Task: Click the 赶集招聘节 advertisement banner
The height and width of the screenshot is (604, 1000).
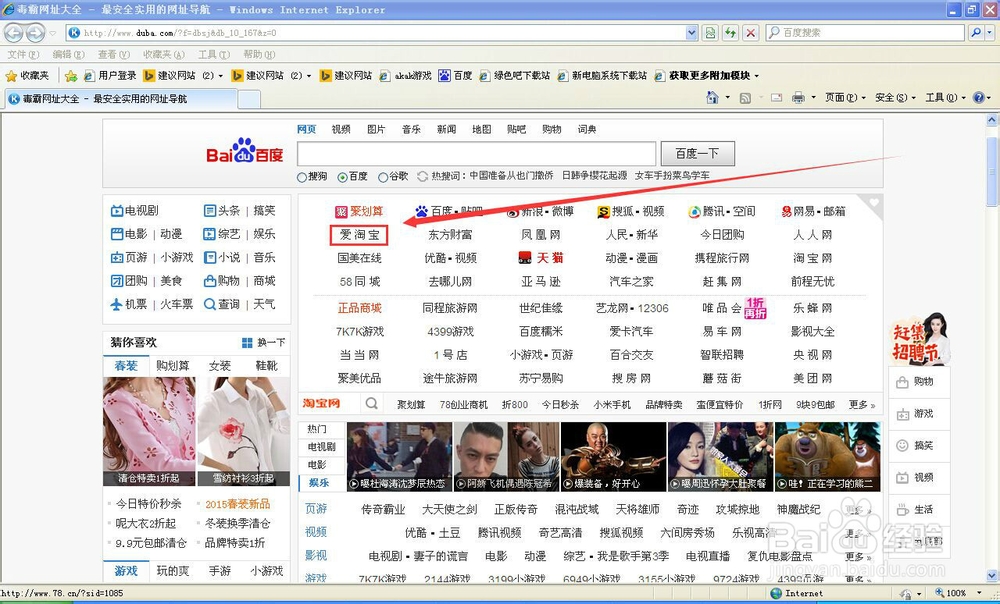Action: click(919, 339)
